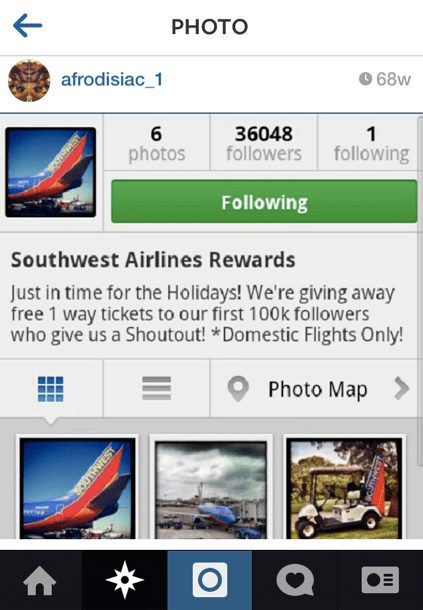This screenshot has height=610, width=423.
Task: Tap the back arrow icon
Action: tap(27, 26)
